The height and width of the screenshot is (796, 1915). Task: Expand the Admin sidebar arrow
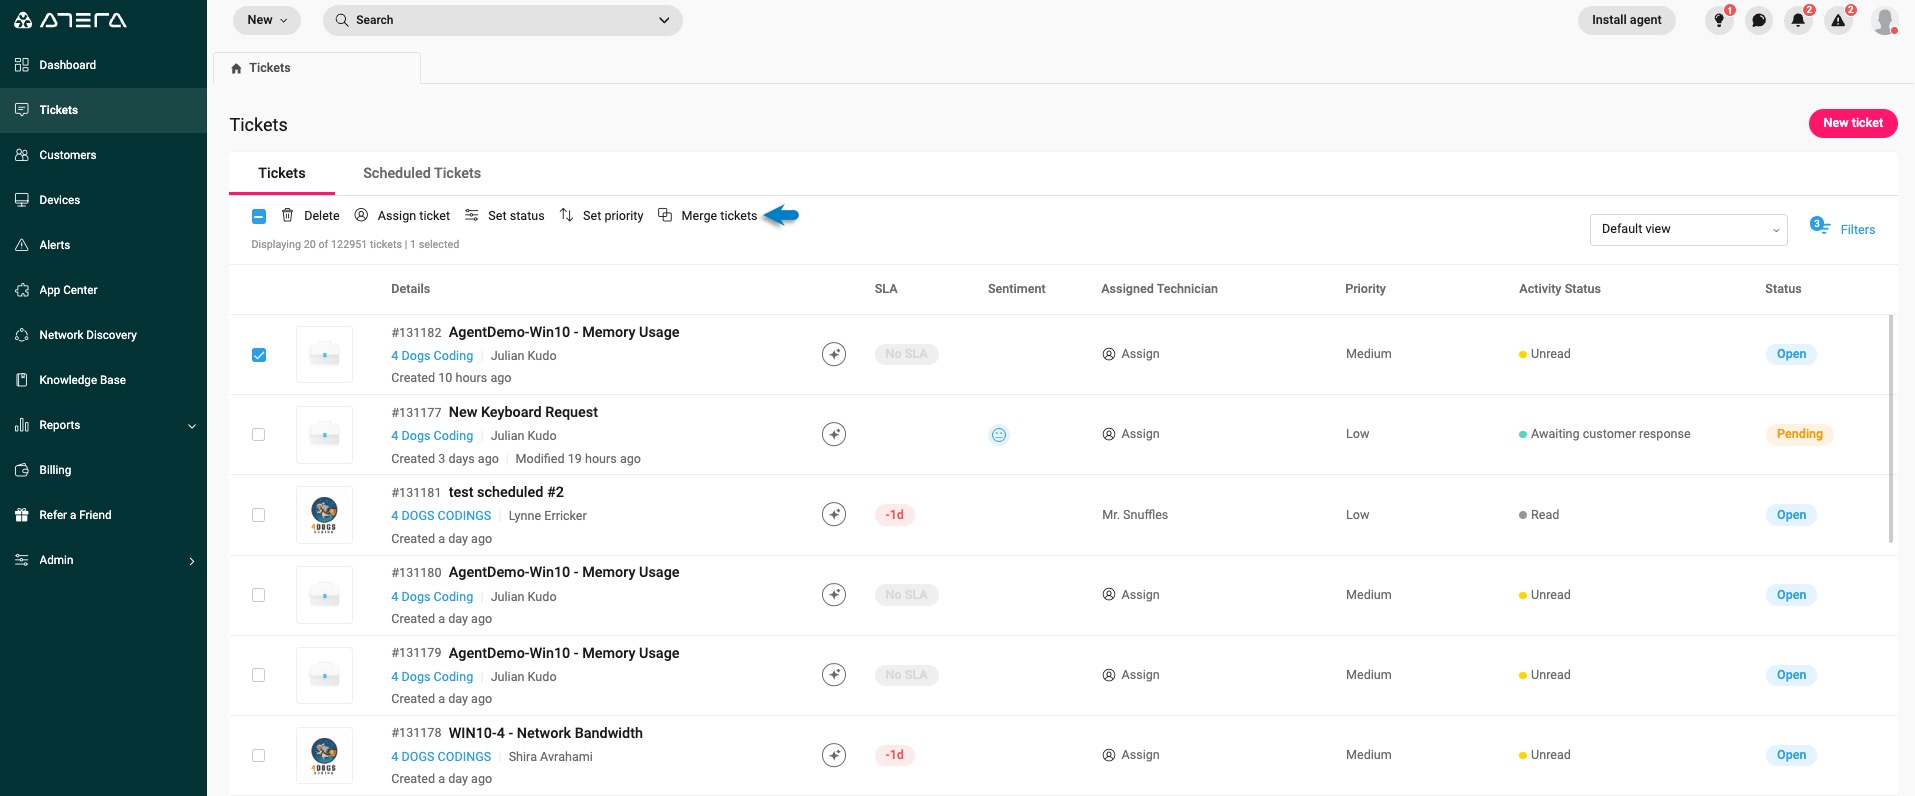click(192, 561)
